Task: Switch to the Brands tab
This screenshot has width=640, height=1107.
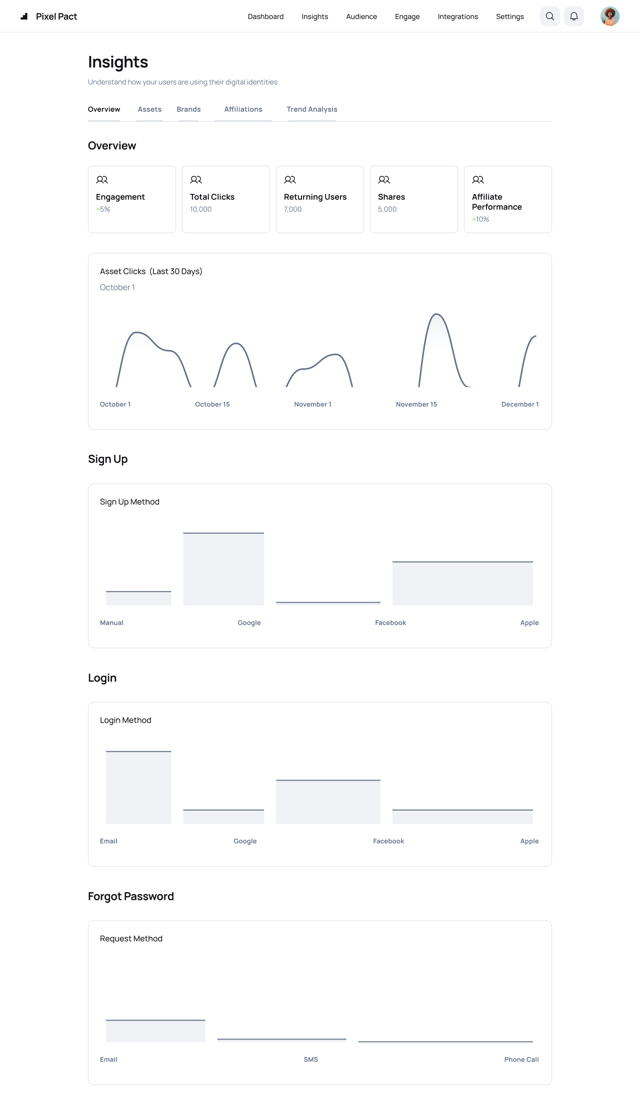Action: [x=188, y=109]
